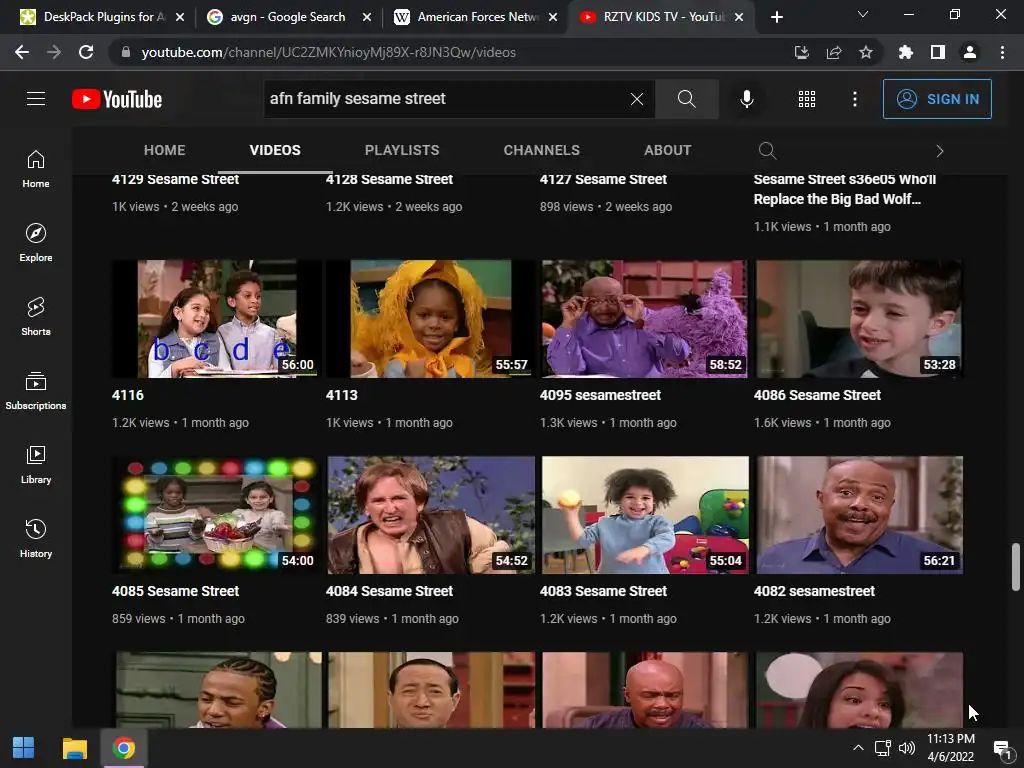
Task: Search within the channel using magnifier icon
Action: pyautogui.click(x=767, y=151)
